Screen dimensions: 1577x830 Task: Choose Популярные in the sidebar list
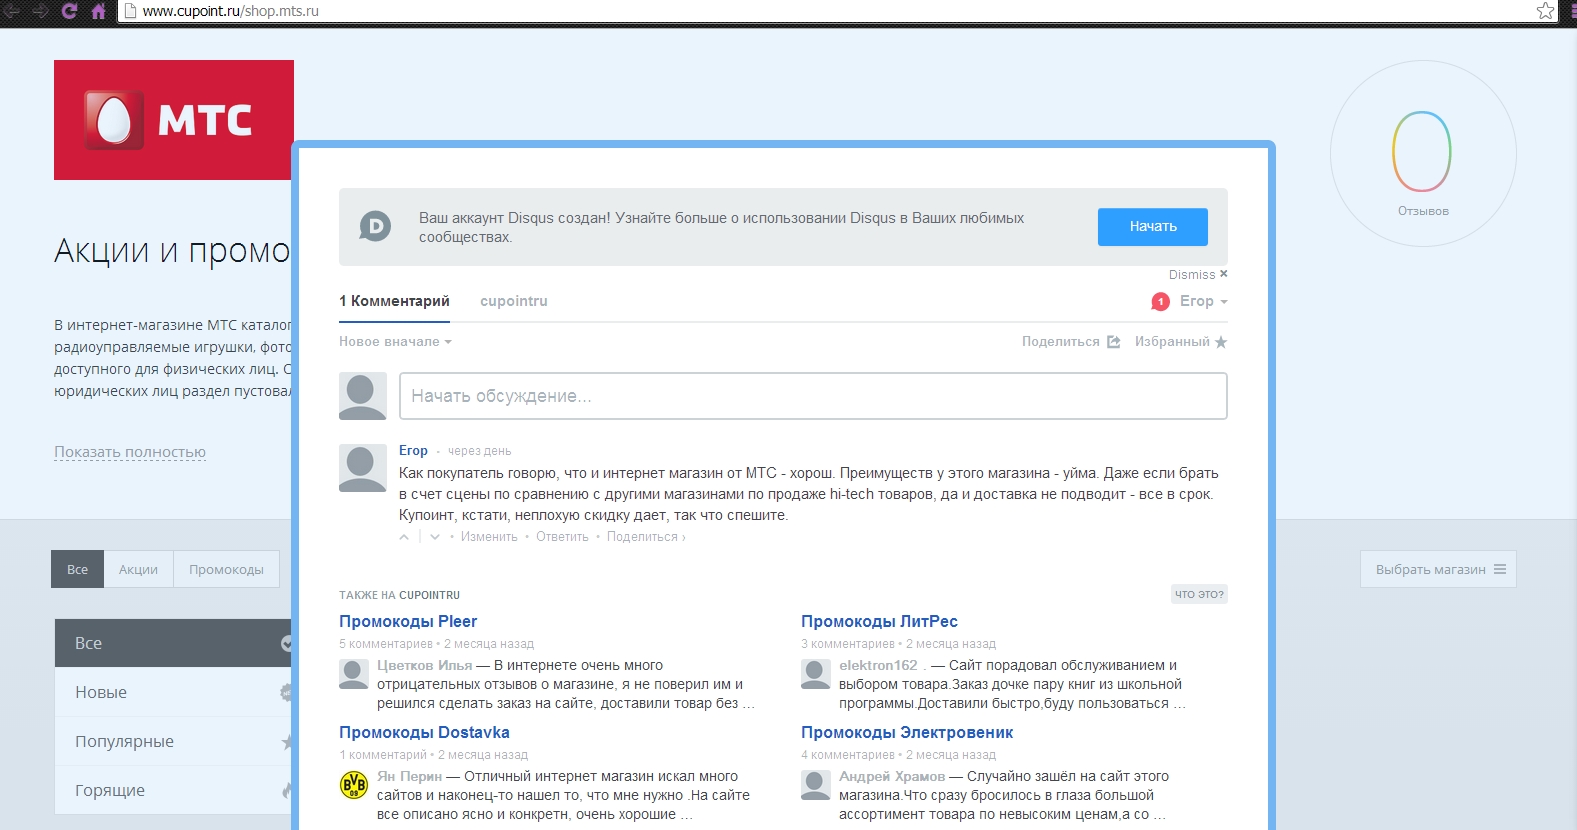click(174, 741)
